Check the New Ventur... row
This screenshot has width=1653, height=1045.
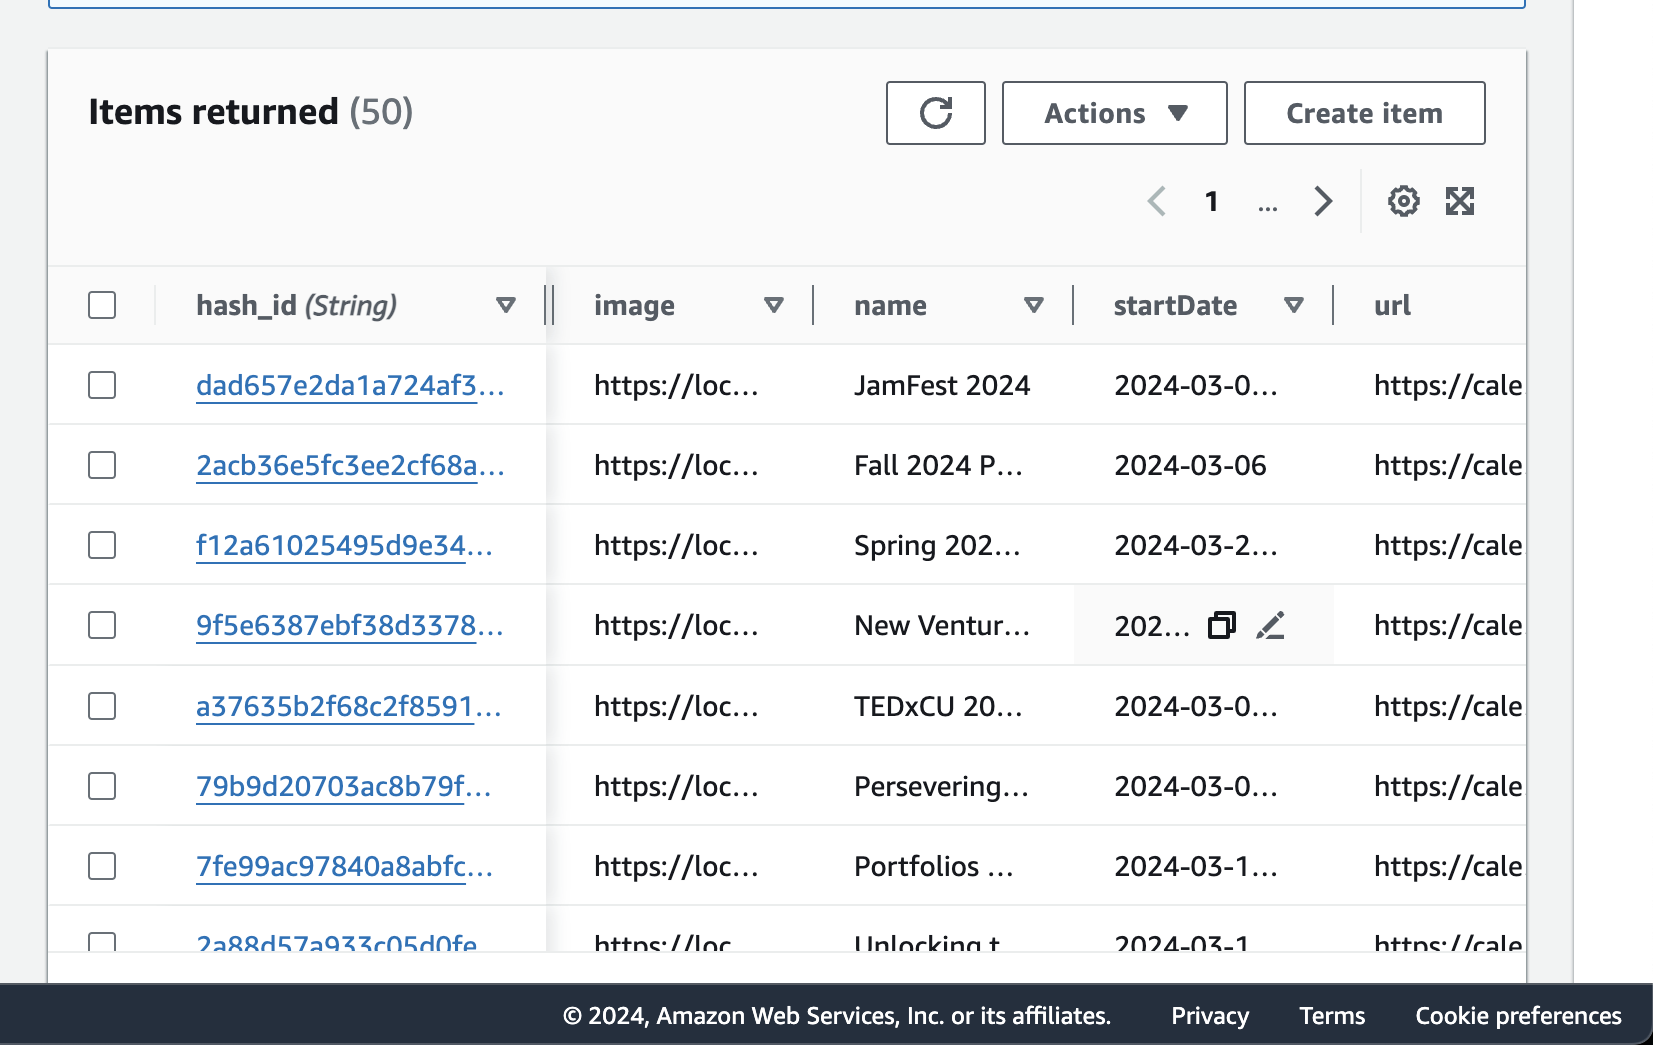point(102,625)
